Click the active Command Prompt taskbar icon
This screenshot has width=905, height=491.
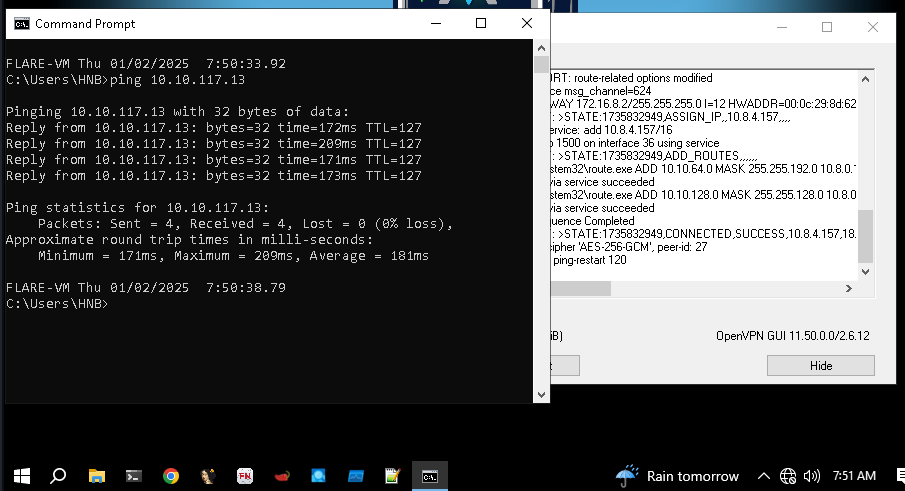[429, 476]
